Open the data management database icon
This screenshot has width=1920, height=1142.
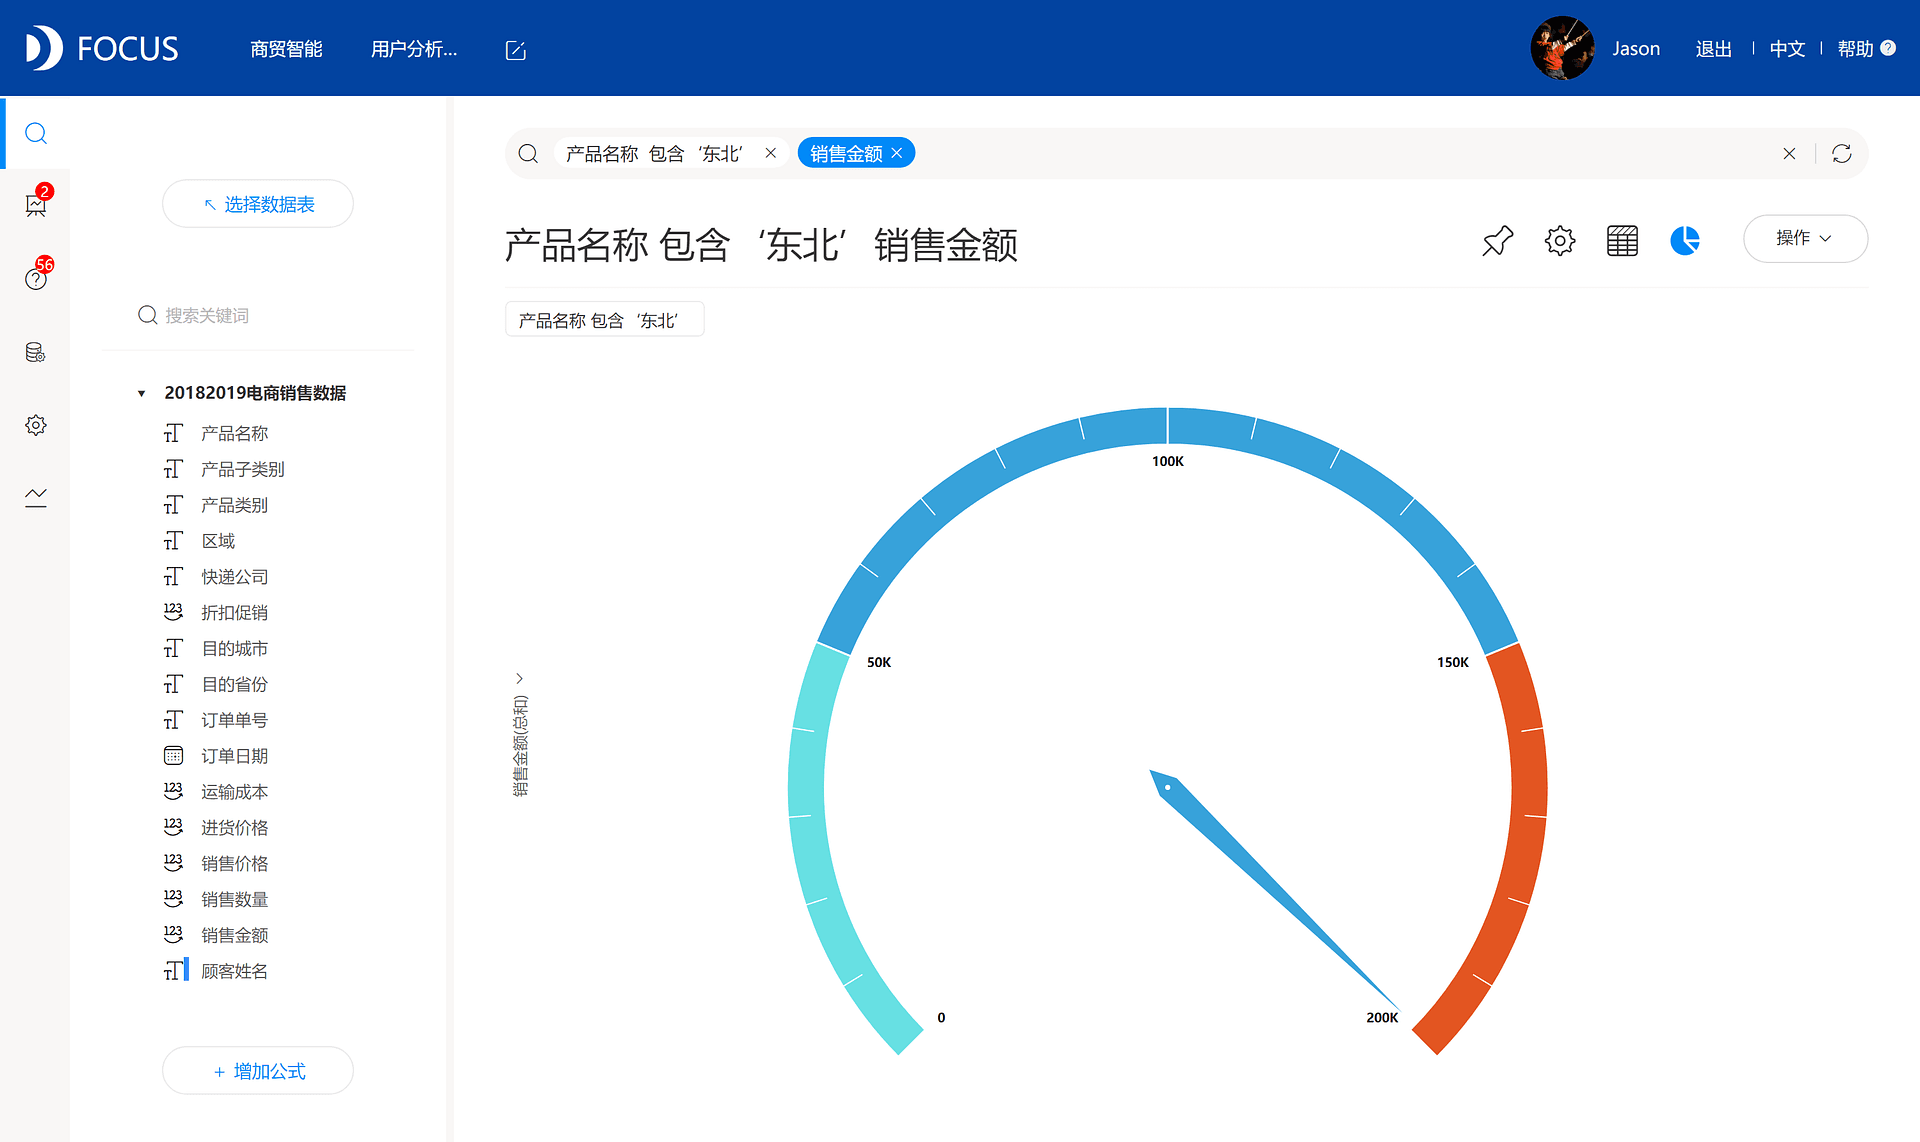pyautogui.click(x=36, y=352)
